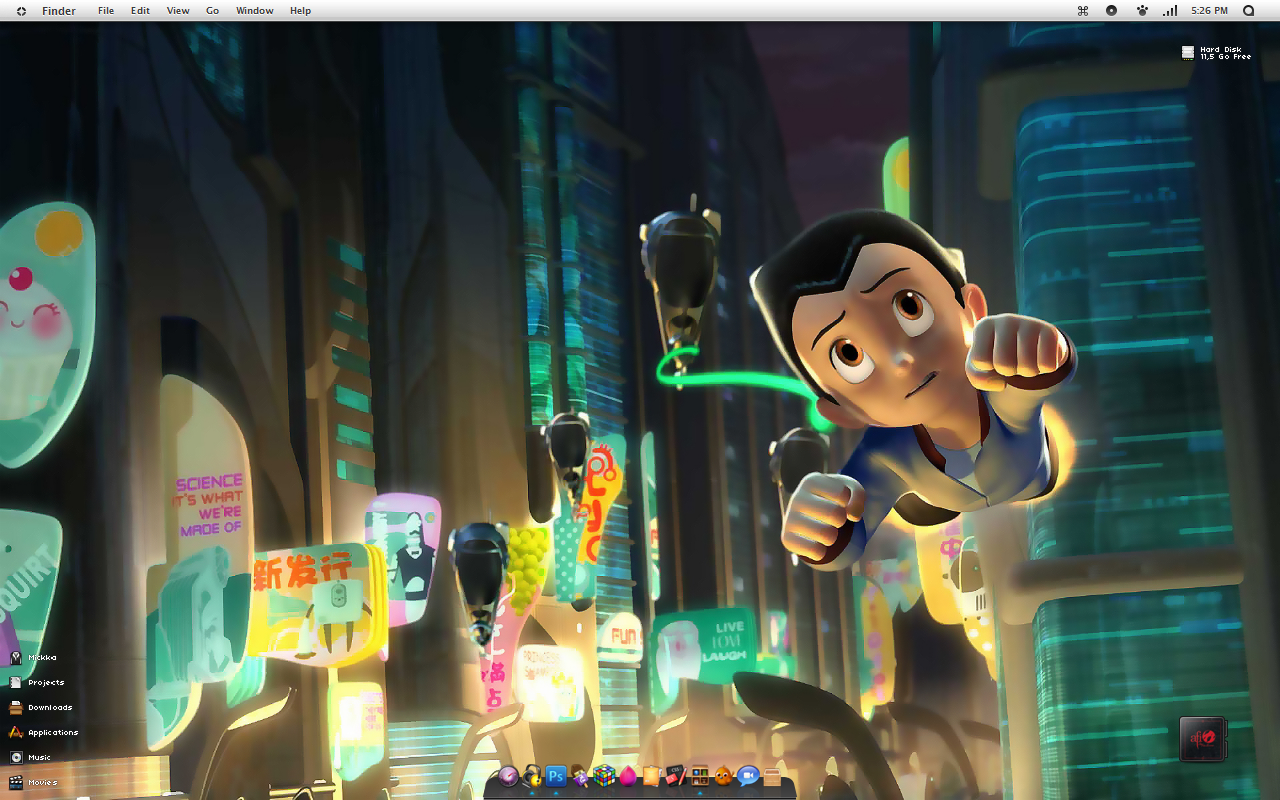This screenshot has width=1280, height=800.
Task: Check the signal strength bars in menu bar
Action: (1170, 11)
